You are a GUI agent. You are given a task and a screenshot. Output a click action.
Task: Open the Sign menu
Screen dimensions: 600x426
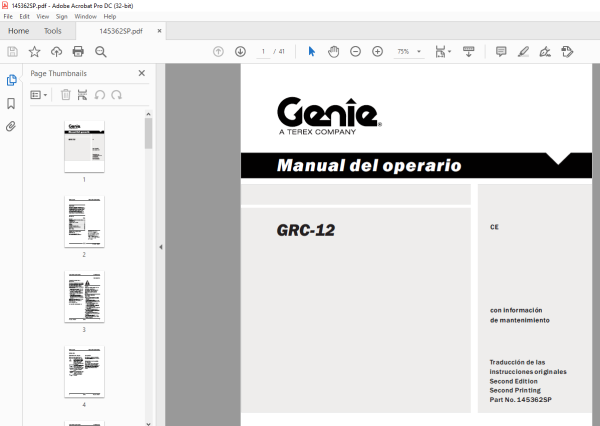(61, 16)
